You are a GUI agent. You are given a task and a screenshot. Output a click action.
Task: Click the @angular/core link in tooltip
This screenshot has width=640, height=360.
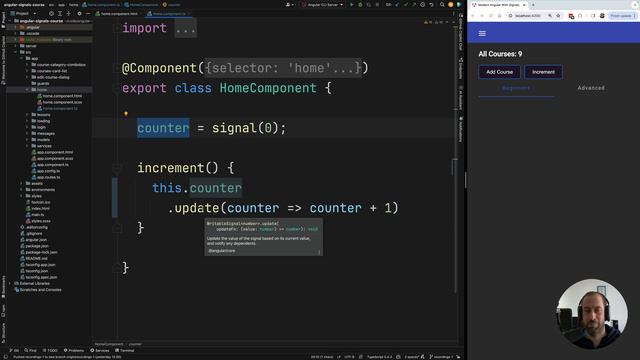coord(222,251)
